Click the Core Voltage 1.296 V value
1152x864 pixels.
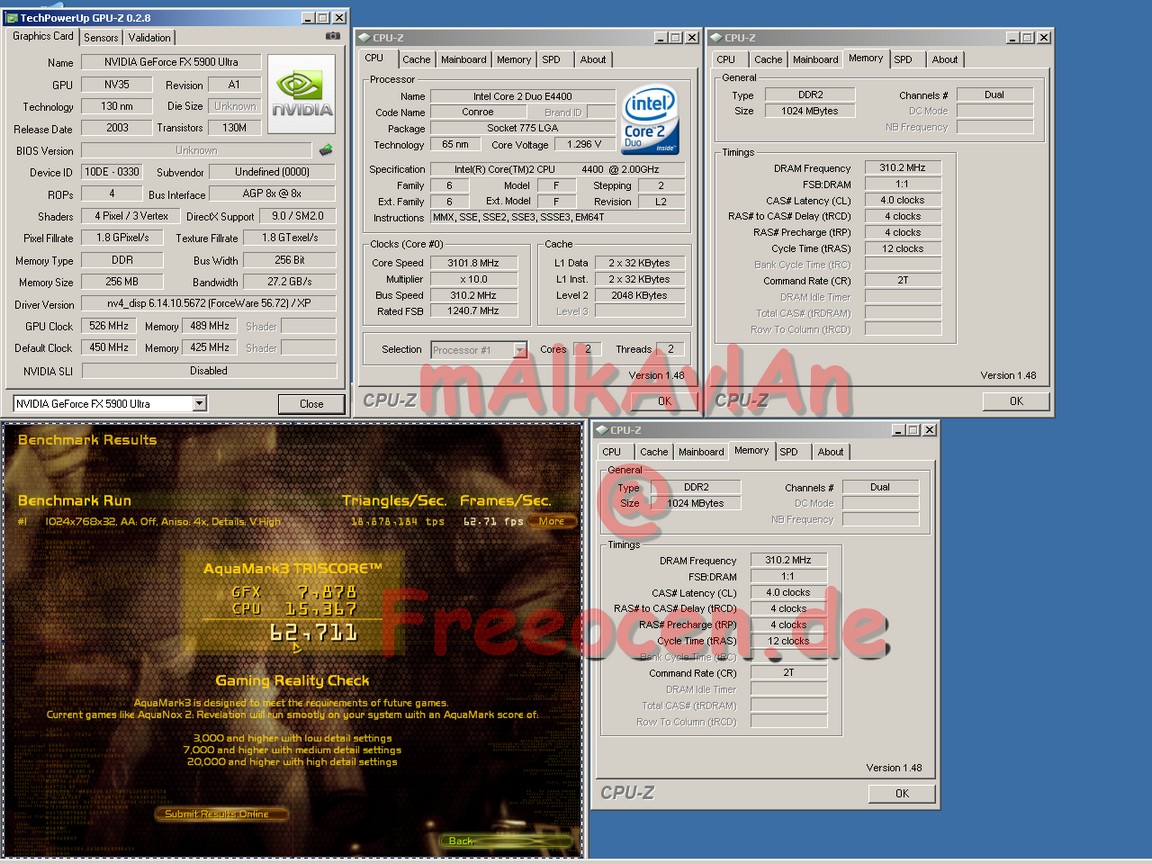(584, 145)
